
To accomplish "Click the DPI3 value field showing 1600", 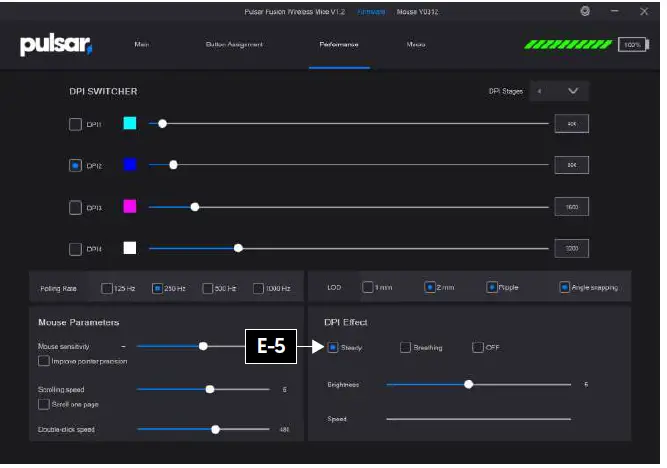I will tap(572, 207).
